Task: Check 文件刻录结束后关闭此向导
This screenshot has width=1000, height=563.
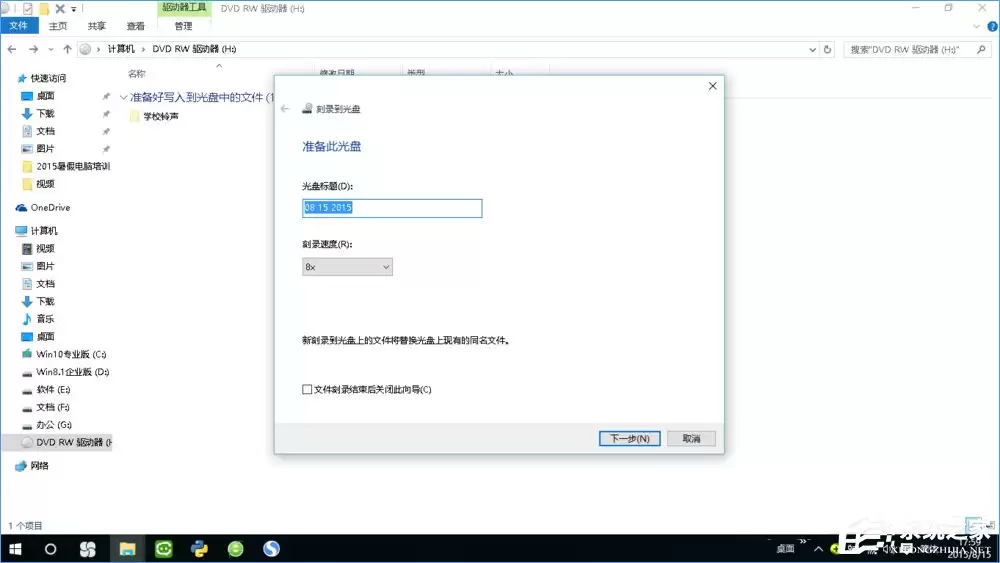Action: 307,389
